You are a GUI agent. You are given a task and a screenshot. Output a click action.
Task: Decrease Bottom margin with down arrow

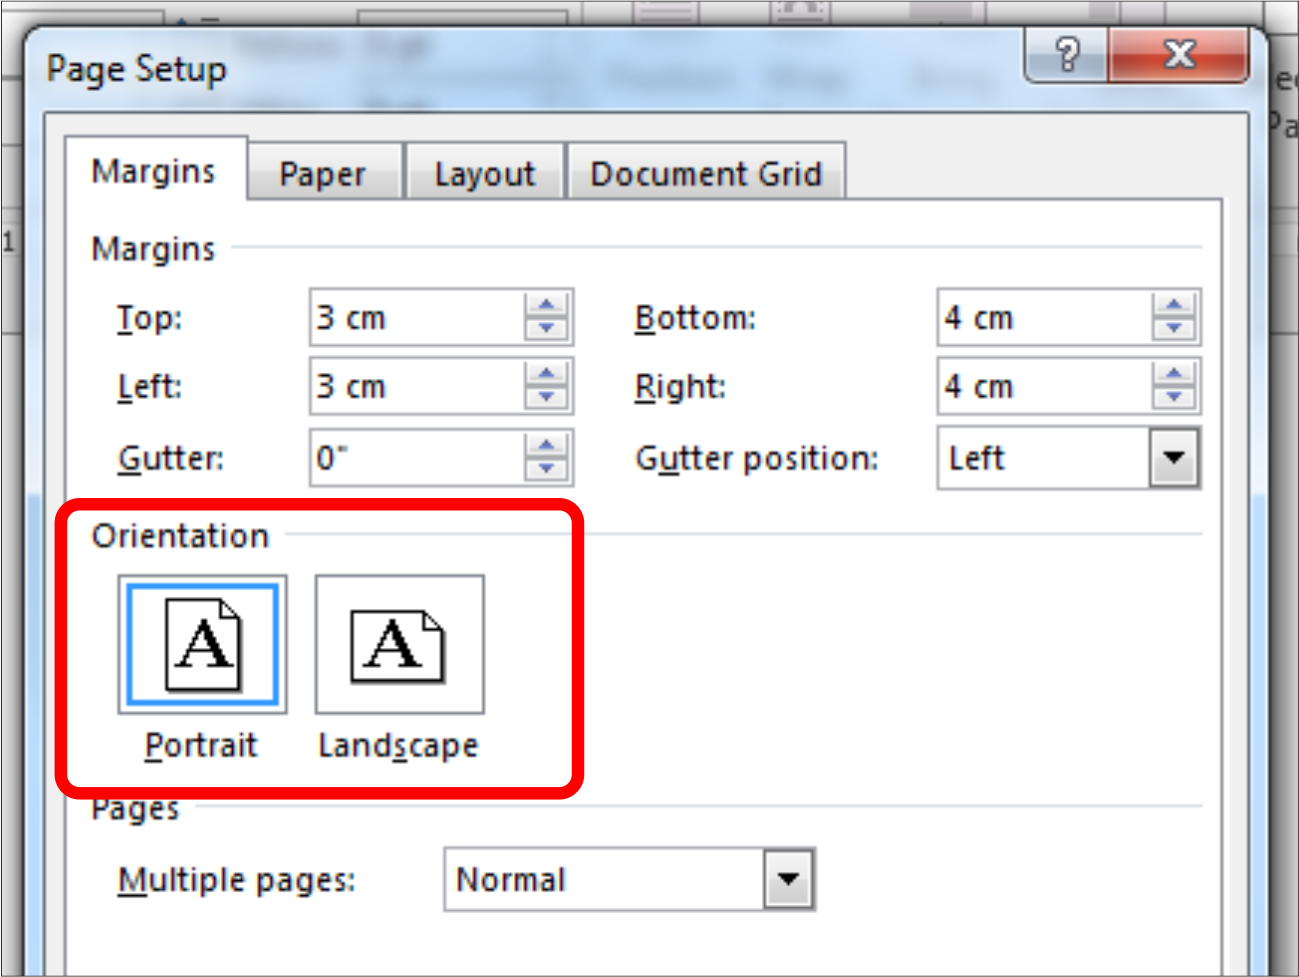[x=1174, y=329]
